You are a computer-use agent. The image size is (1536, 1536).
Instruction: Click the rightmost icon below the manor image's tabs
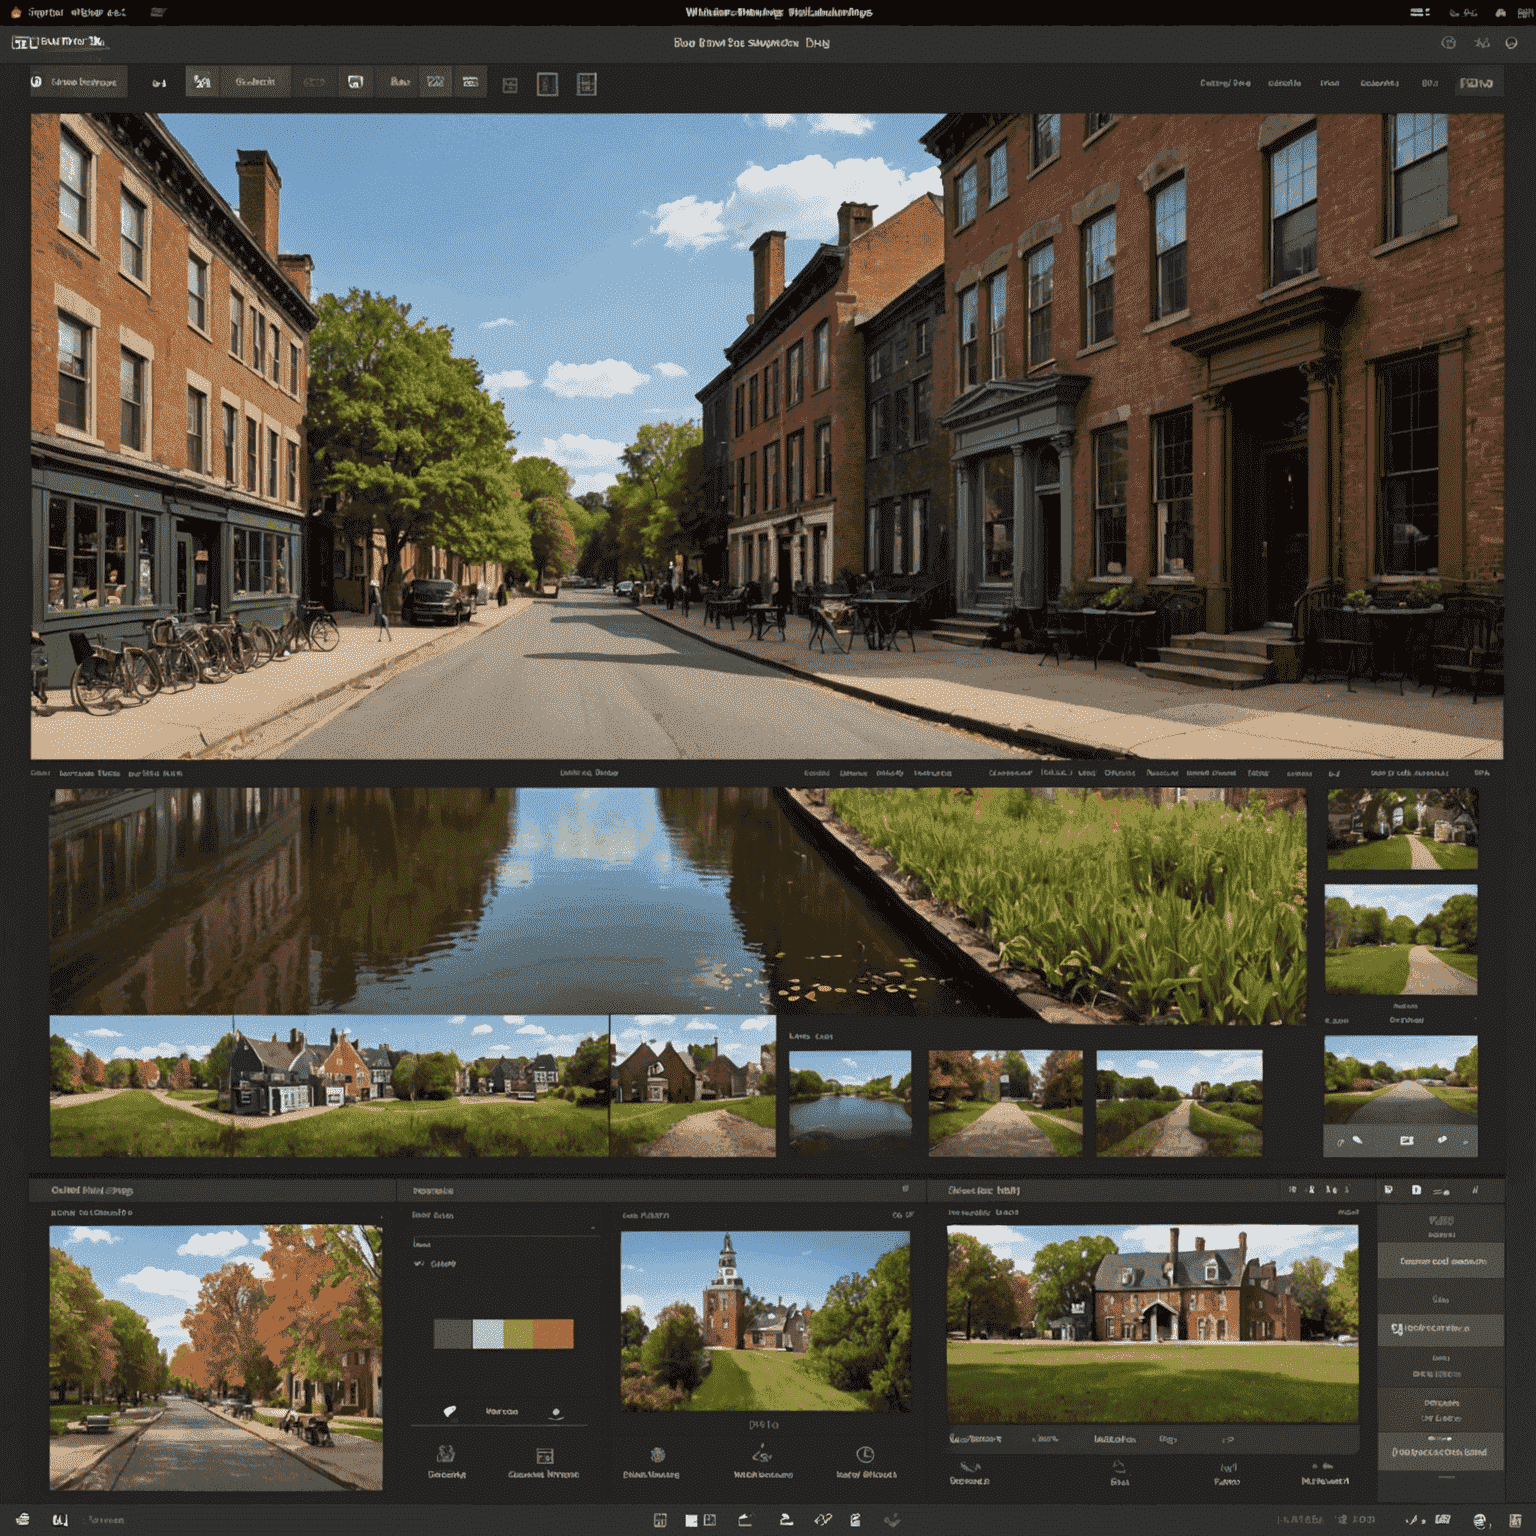point(1324,1467)
